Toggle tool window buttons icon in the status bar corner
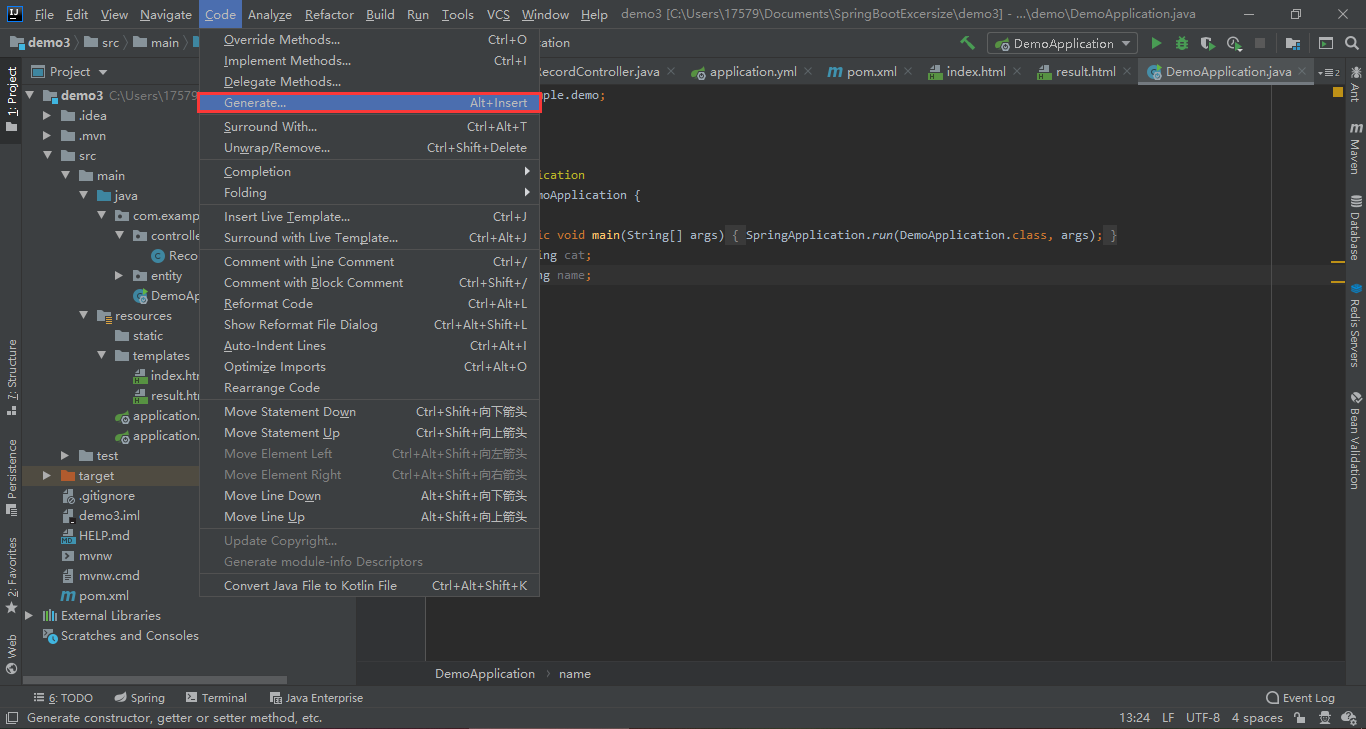Screen dimensions: 1366x729 11,717
